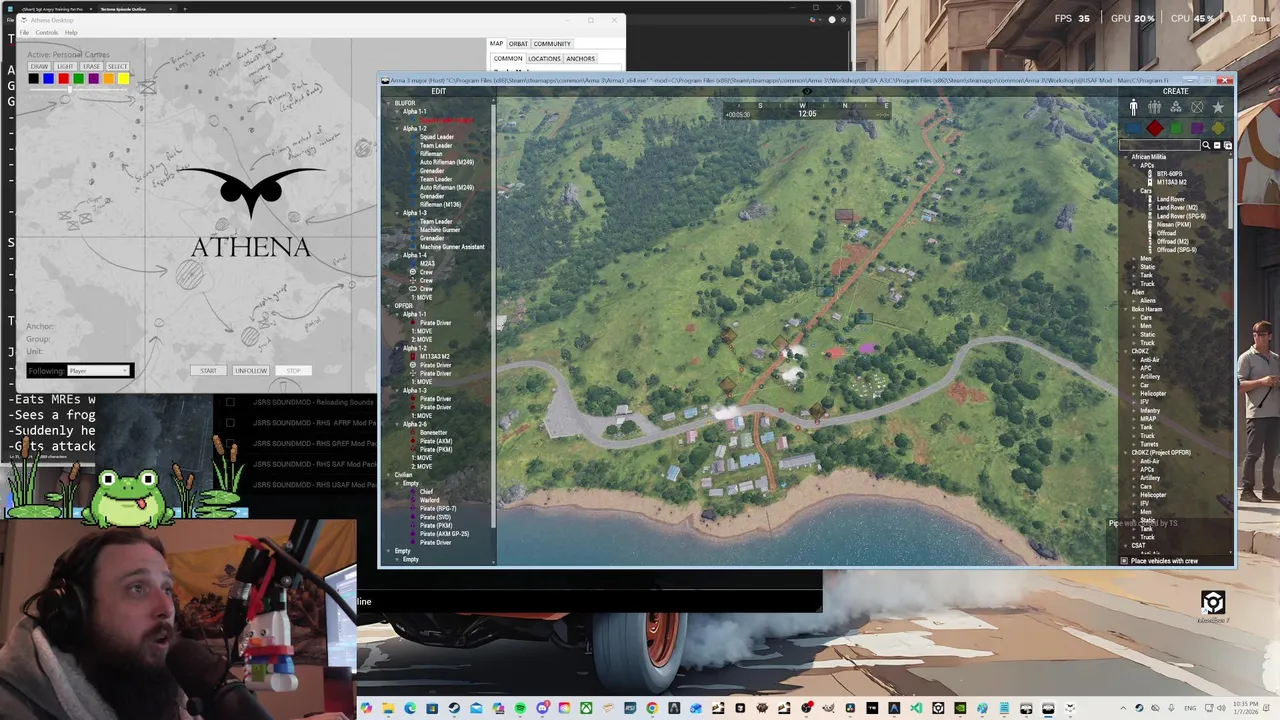1280x720 pixels.
Task: Tick JSRS SOUNDMOD RHS GREF checkbox
Action: (230, 443)
